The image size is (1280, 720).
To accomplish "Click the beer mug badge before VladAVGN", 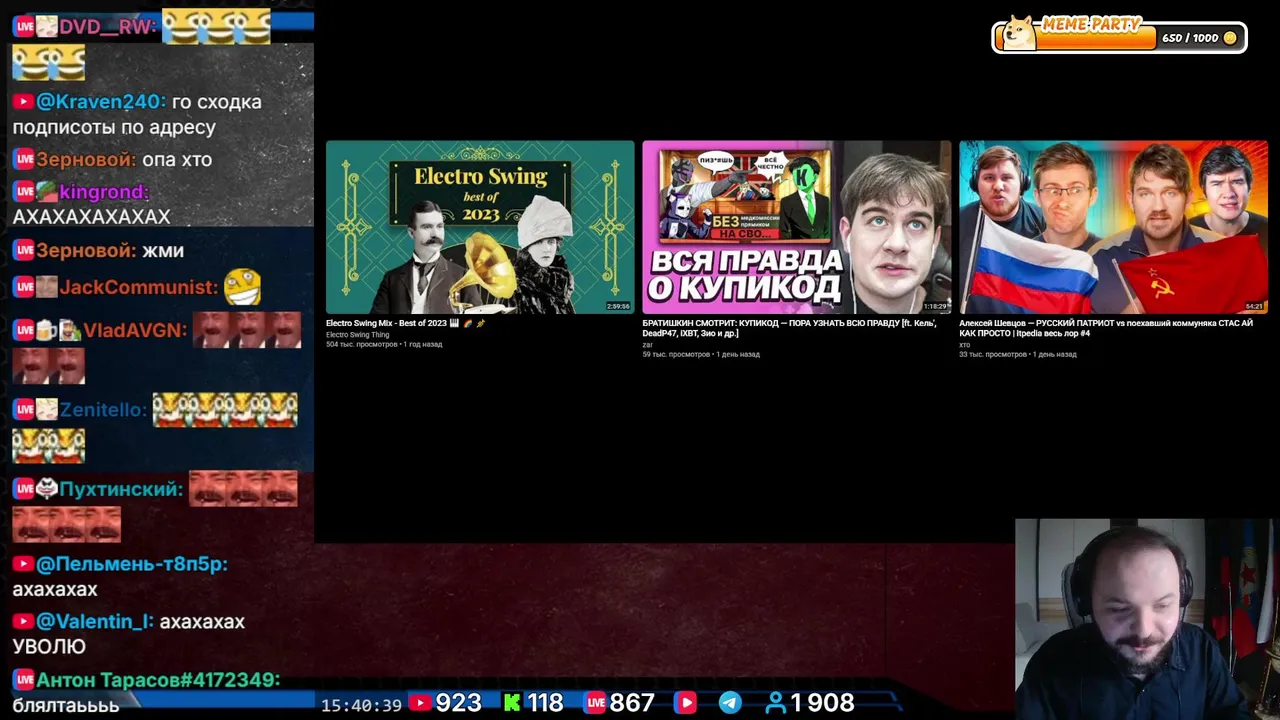I will coord(47,330).
